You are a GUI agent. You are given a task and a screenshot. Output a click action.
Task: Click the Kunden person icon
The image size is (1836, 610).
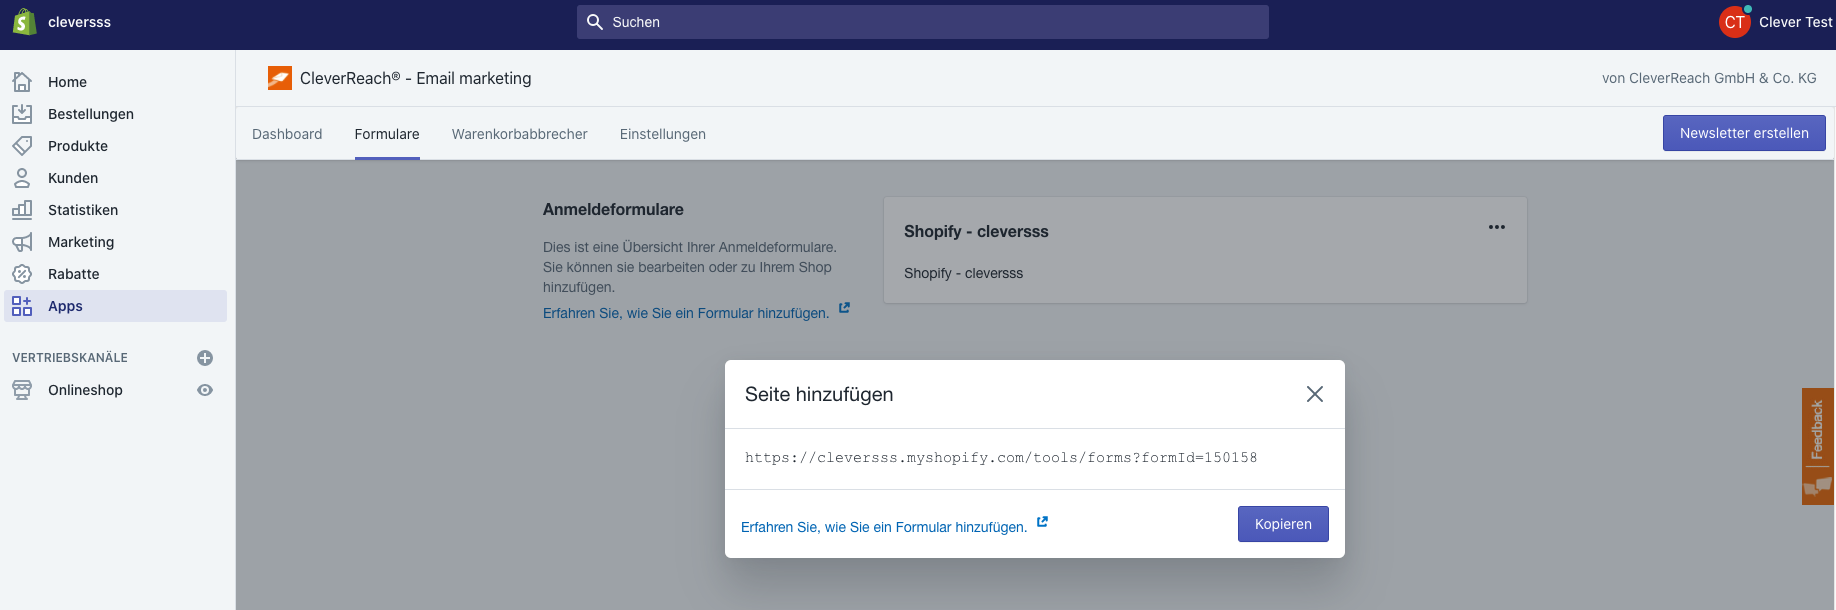(22, 178)
